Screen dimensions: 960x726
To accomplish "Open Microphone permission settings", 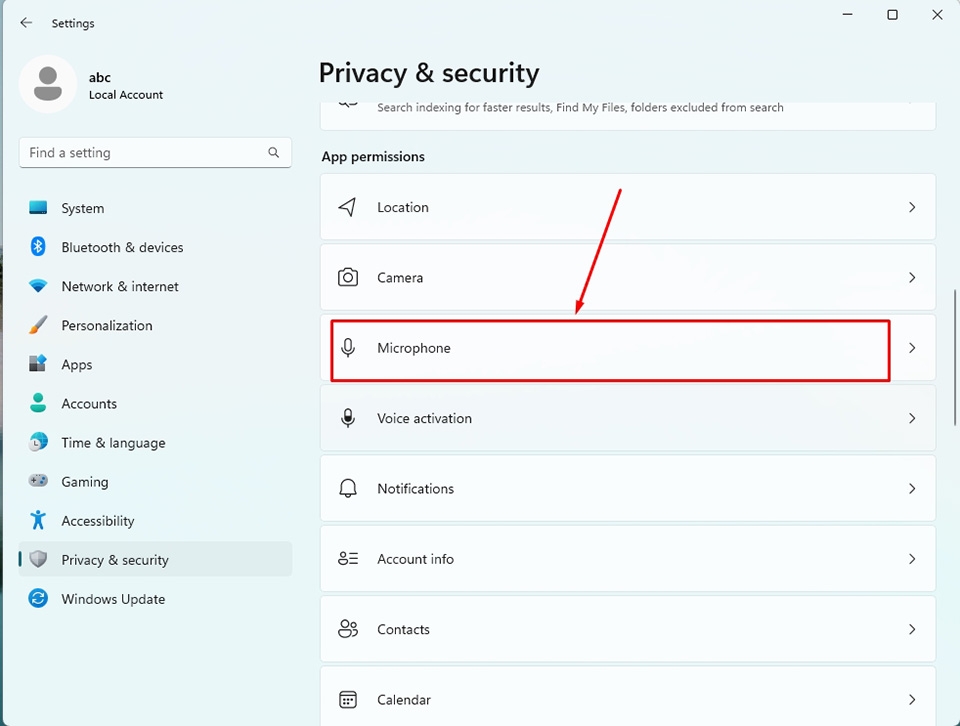I will click(628, 348).
